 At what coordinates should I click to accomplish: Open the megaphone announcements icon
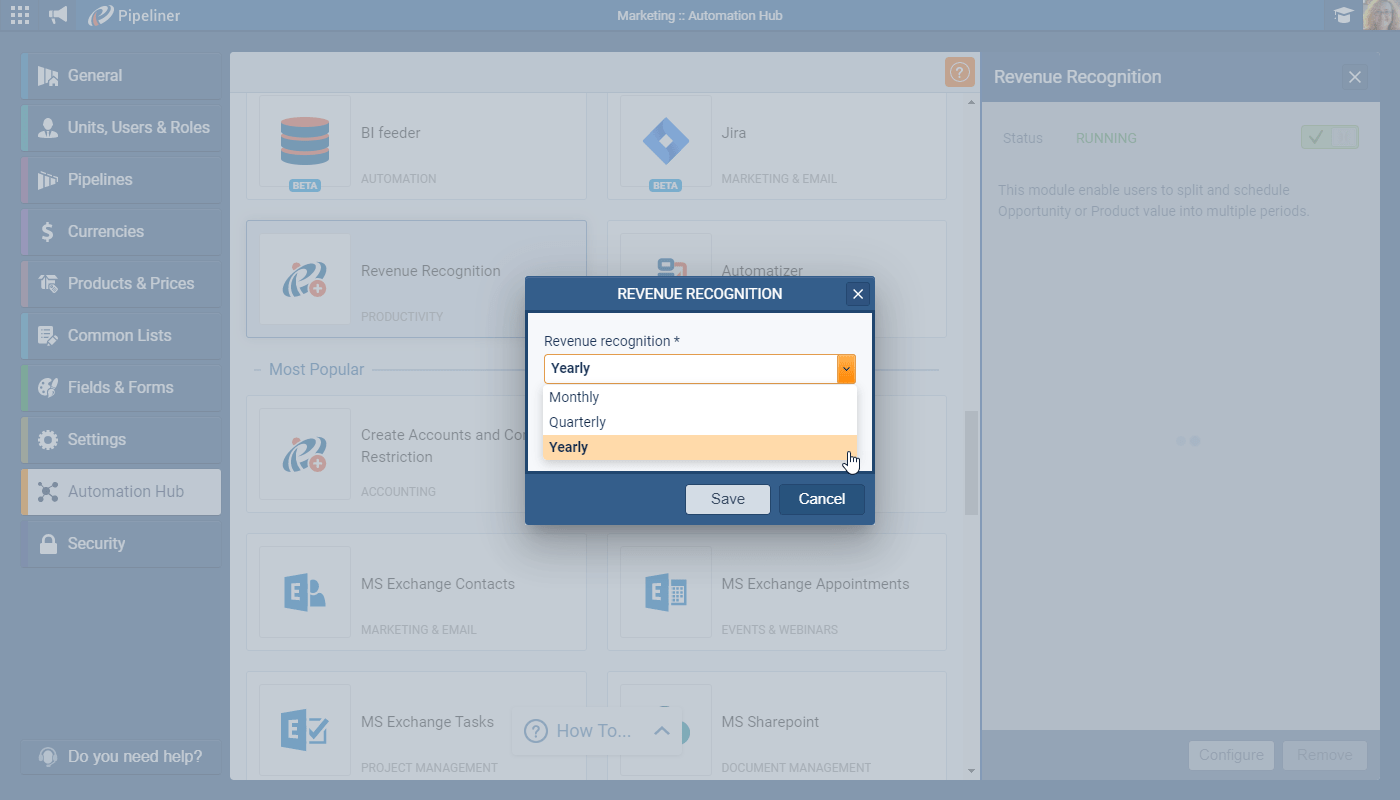[59, 15]
